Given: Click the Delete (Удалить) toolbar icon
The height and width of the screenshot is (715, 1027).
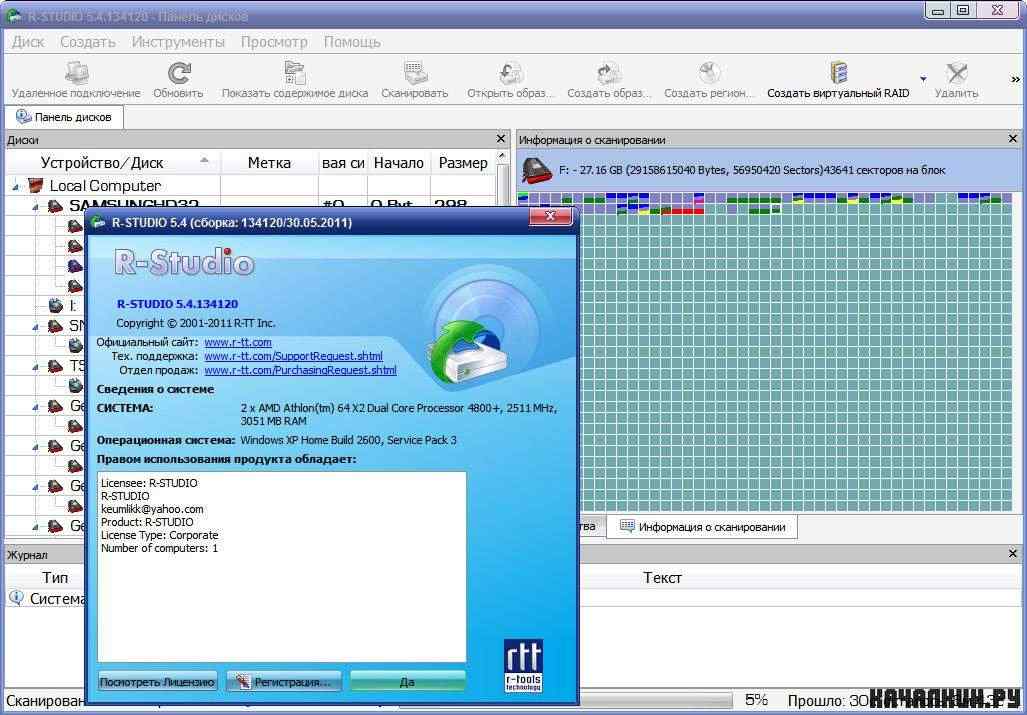Looking at the screenshot, I should tap(957, 73).
